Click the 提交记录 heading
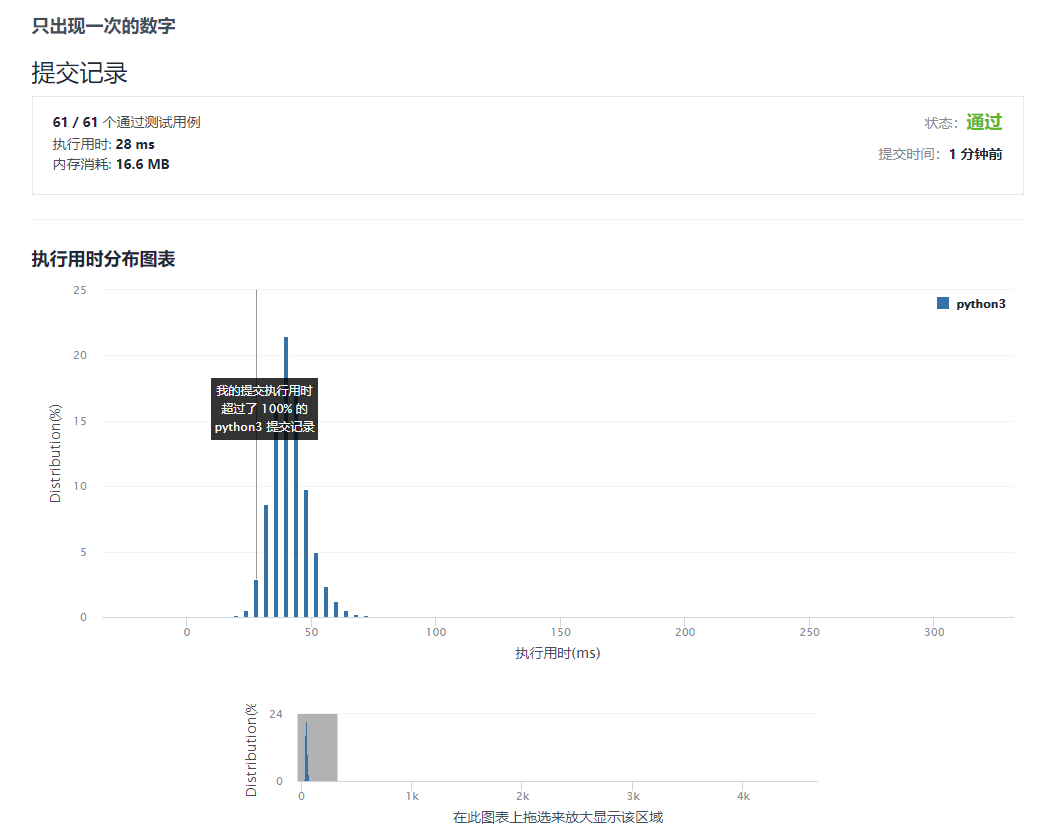Viewport: 1062px width, 834px height. click(x=79, y=73)
